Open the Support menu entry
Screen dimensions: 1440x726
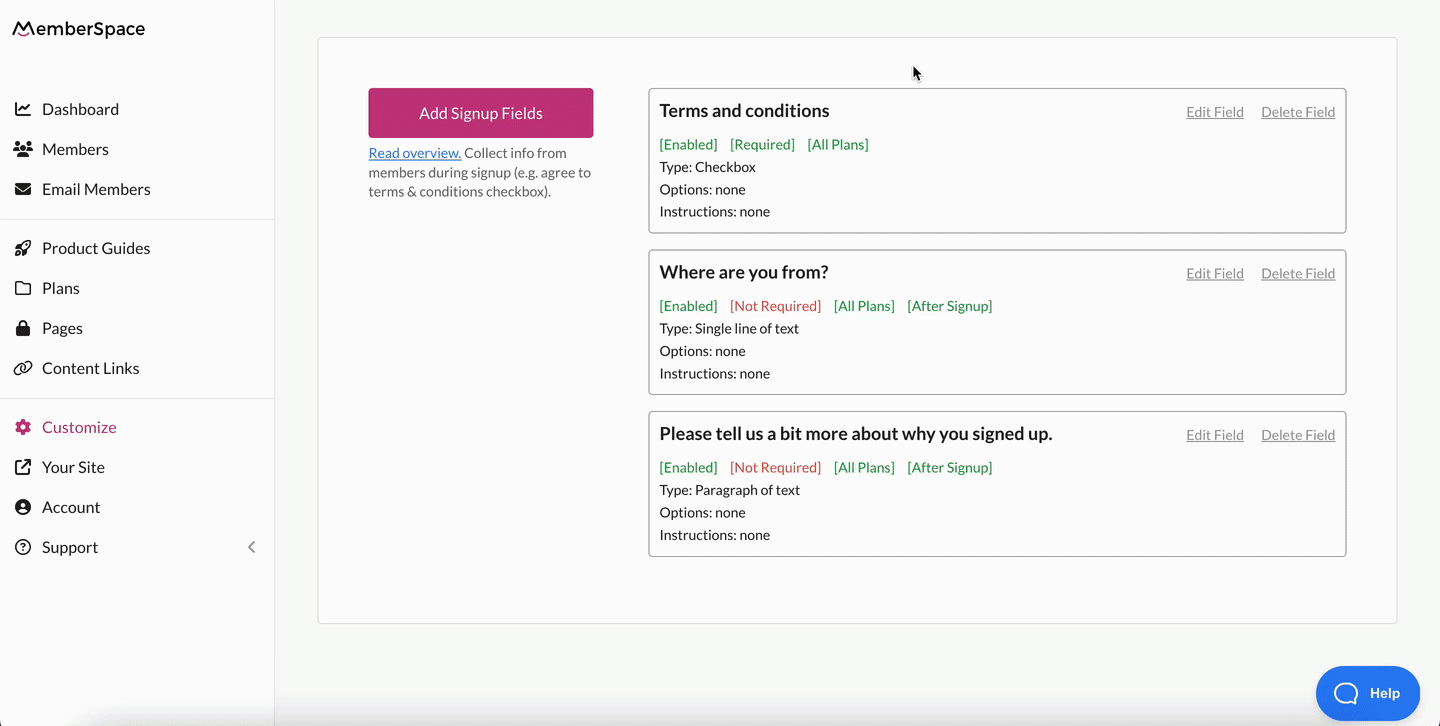(x=69, y=547)
